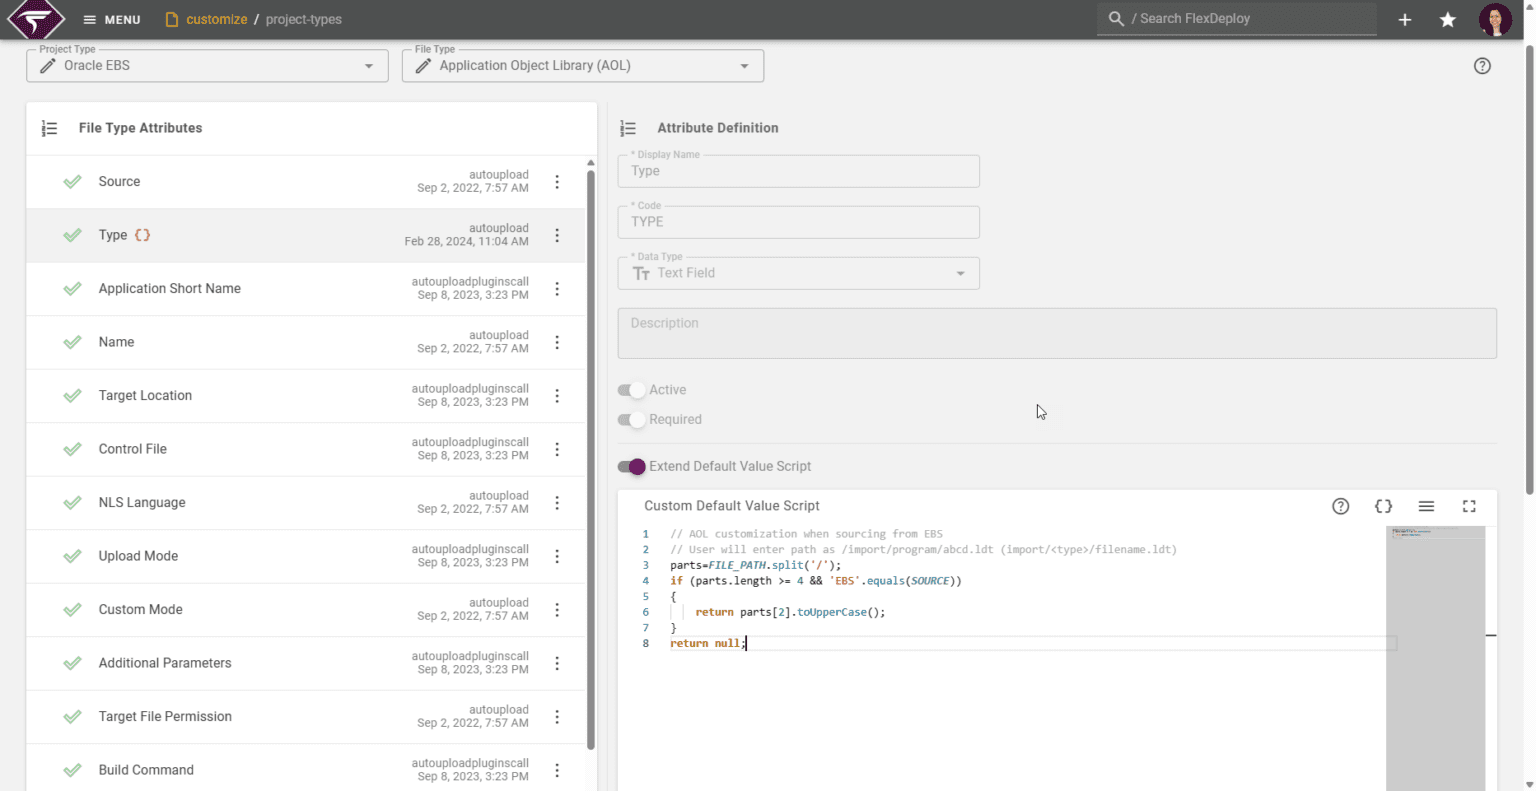Open the Project Type dropdown
1536x791 pixels.
pyautogui.click(x=371, y=65)
